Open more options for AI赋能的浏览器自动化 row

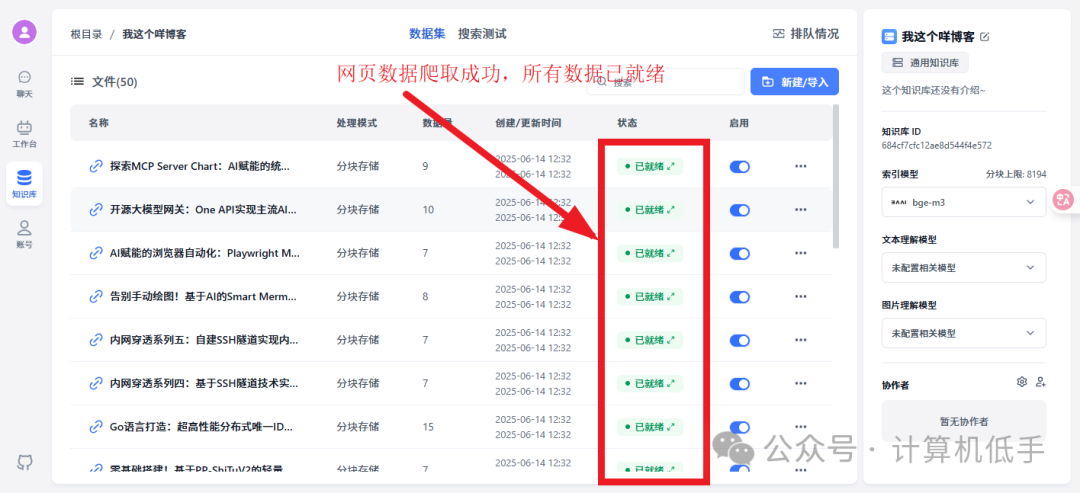(800, 253)
